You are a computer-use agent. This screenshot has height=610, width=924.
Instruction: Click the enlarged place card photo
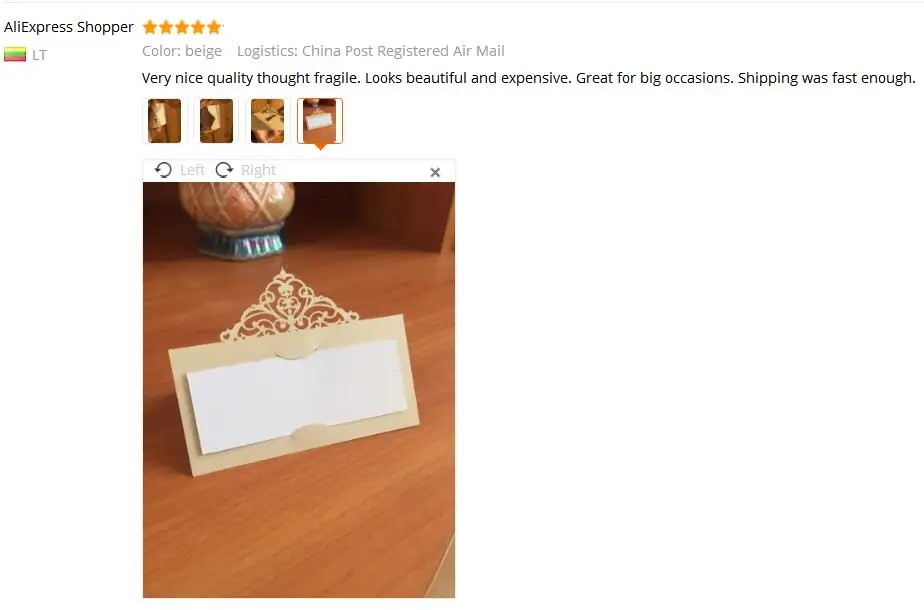[299, 390]
